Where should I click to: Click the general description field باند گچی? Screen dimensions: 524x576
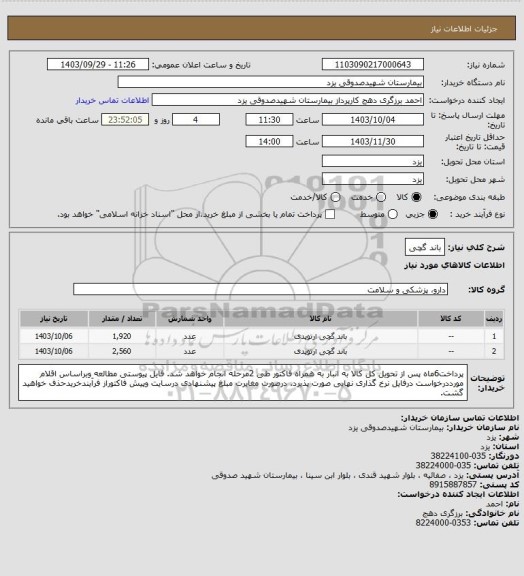click(425, 248)
